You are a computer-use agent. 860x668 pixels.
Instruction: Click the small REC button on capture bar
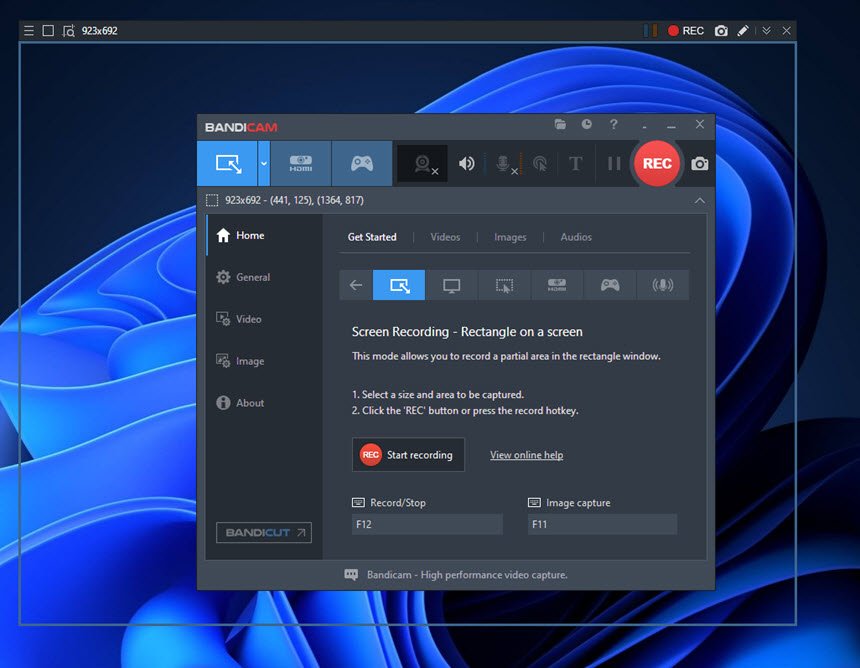coord(686,31)
